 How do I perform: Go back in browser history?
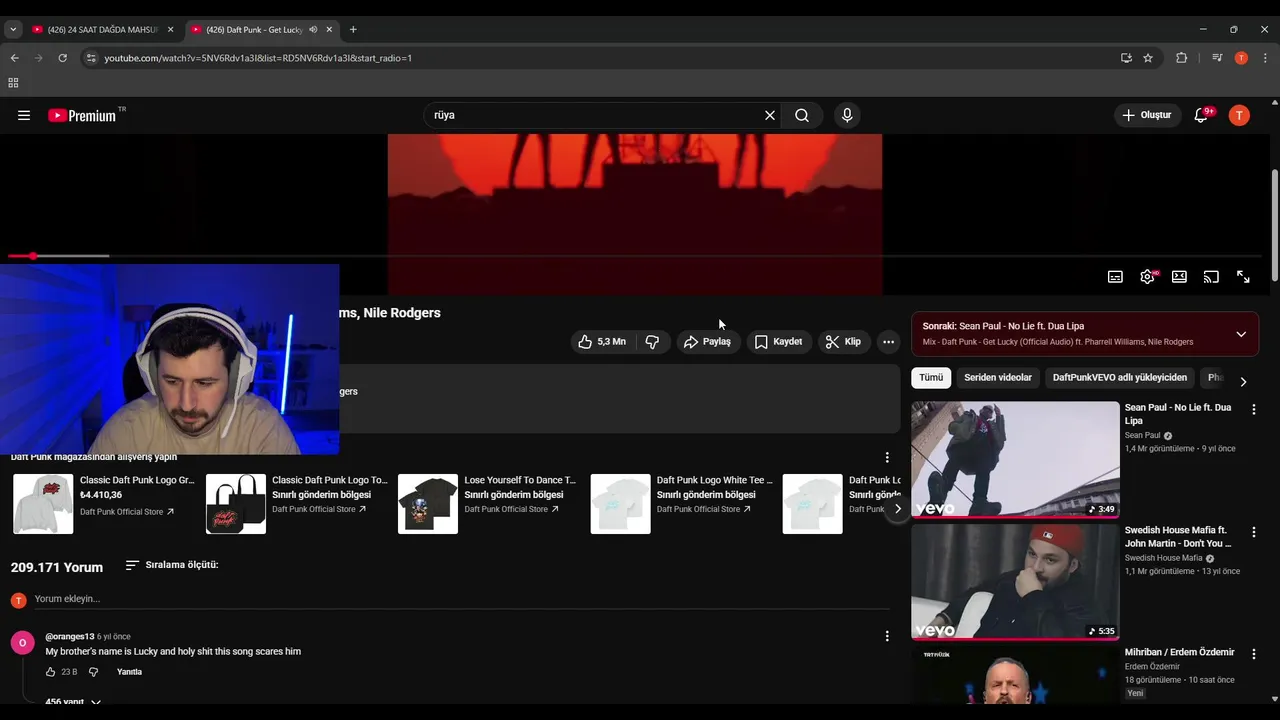pos(15,58)
